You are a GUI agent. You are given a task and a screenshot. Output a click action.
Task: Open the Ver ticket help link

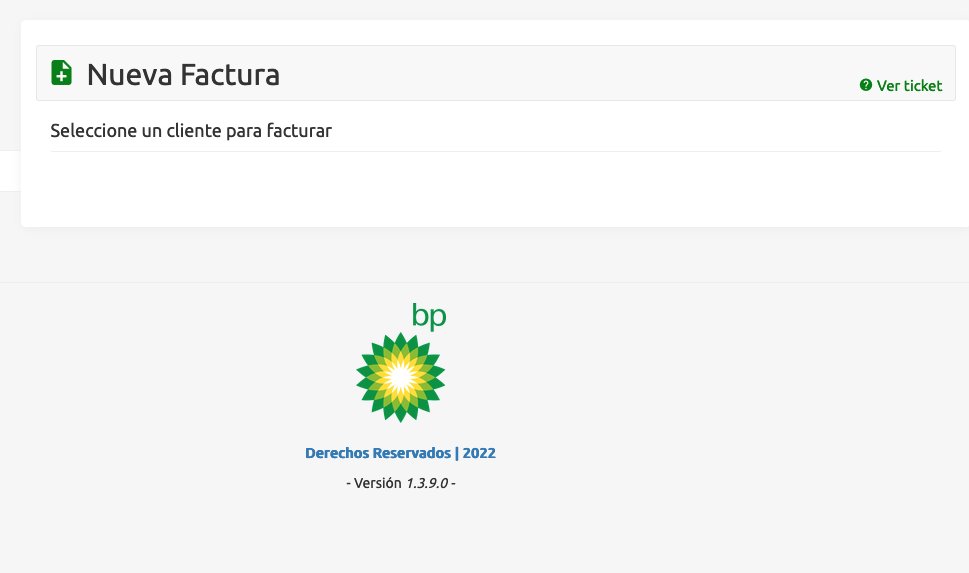901,85
